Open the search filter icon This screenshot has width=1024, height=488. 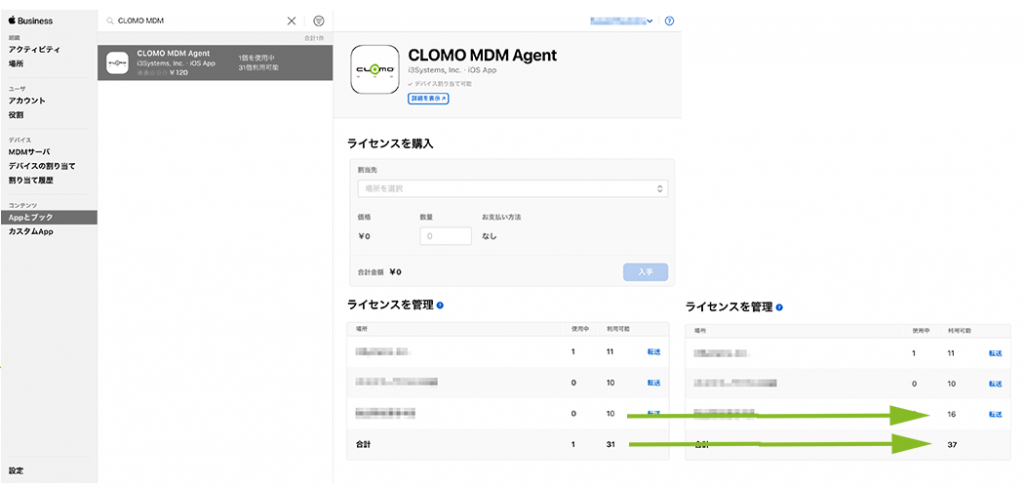(319, 21)
